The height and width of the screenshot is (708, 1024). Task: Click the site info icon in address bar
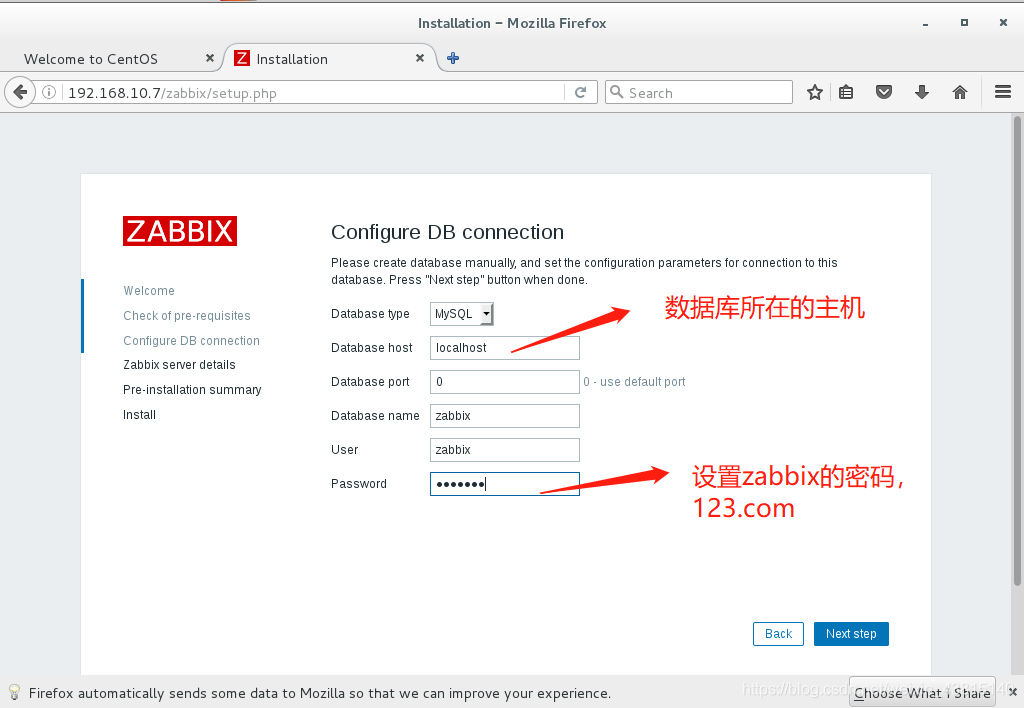[x=49, y=91]
